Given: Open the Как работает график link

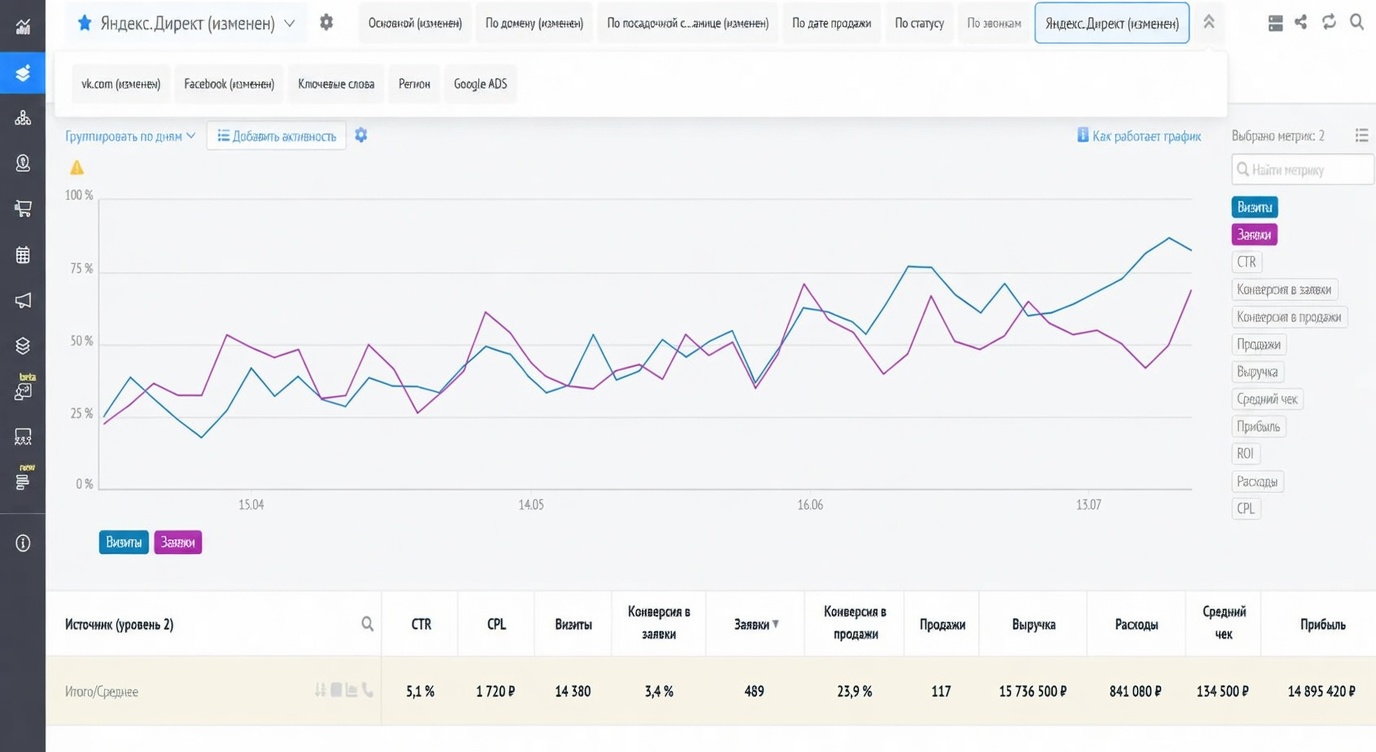Looking at the screenshot, I should pyautogui.click(x=1139, y=136).
